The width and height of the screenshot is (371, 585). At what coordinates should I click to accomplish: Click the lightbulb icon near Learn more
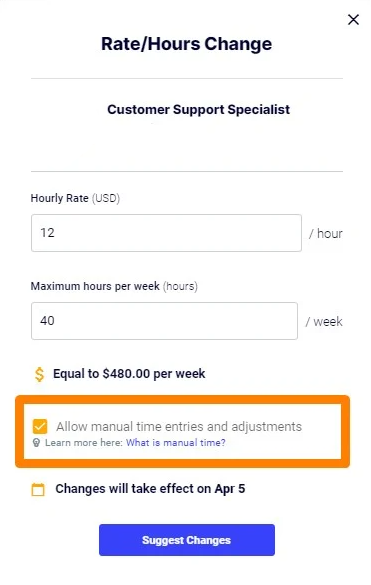36,443
